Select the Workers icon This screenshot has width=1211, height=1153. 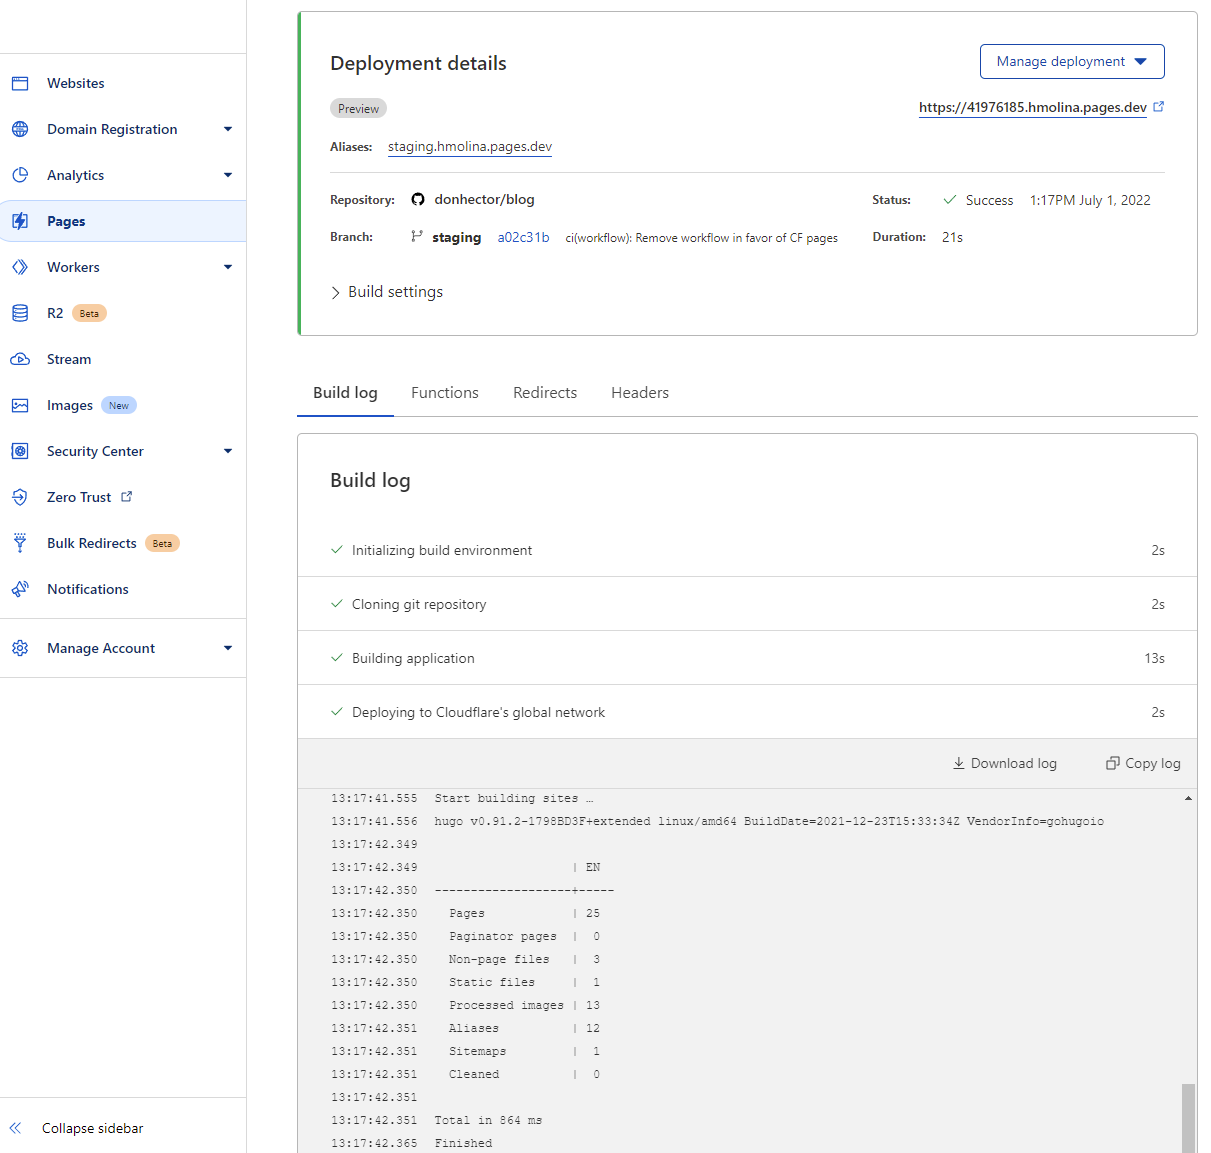(20, 267)
